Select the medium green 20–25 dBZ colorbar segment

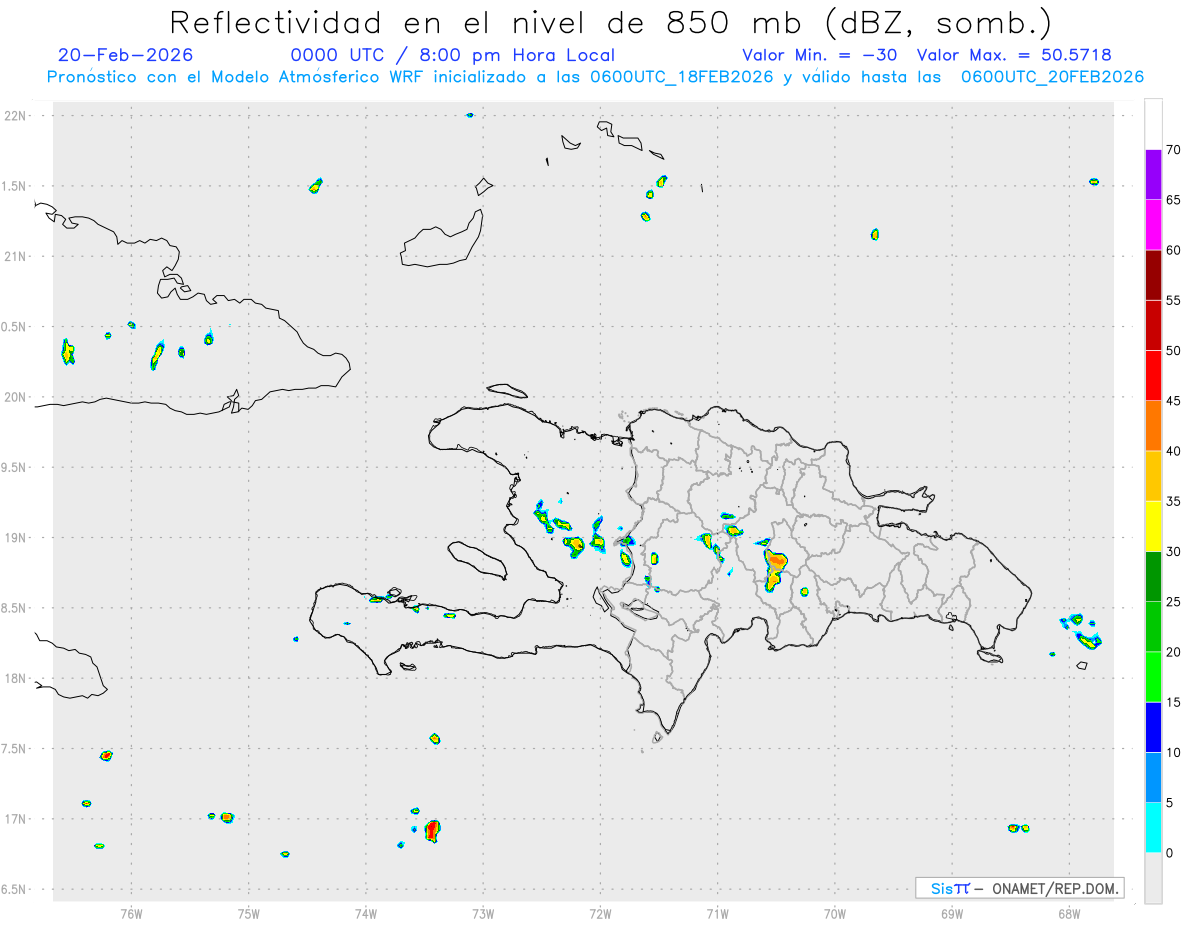[x=1153, y=627]
